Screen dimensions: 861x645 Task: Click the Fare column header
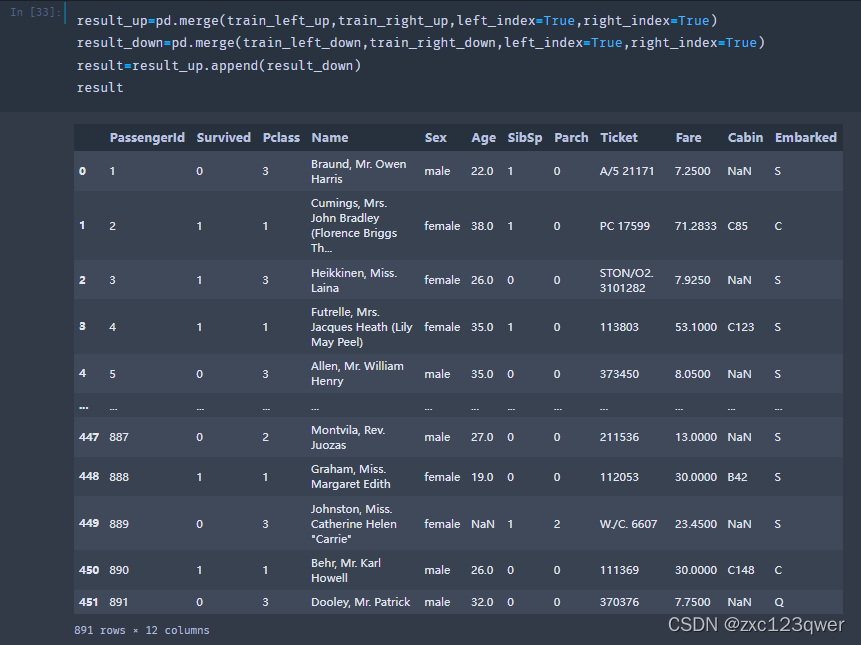point(688,138)
